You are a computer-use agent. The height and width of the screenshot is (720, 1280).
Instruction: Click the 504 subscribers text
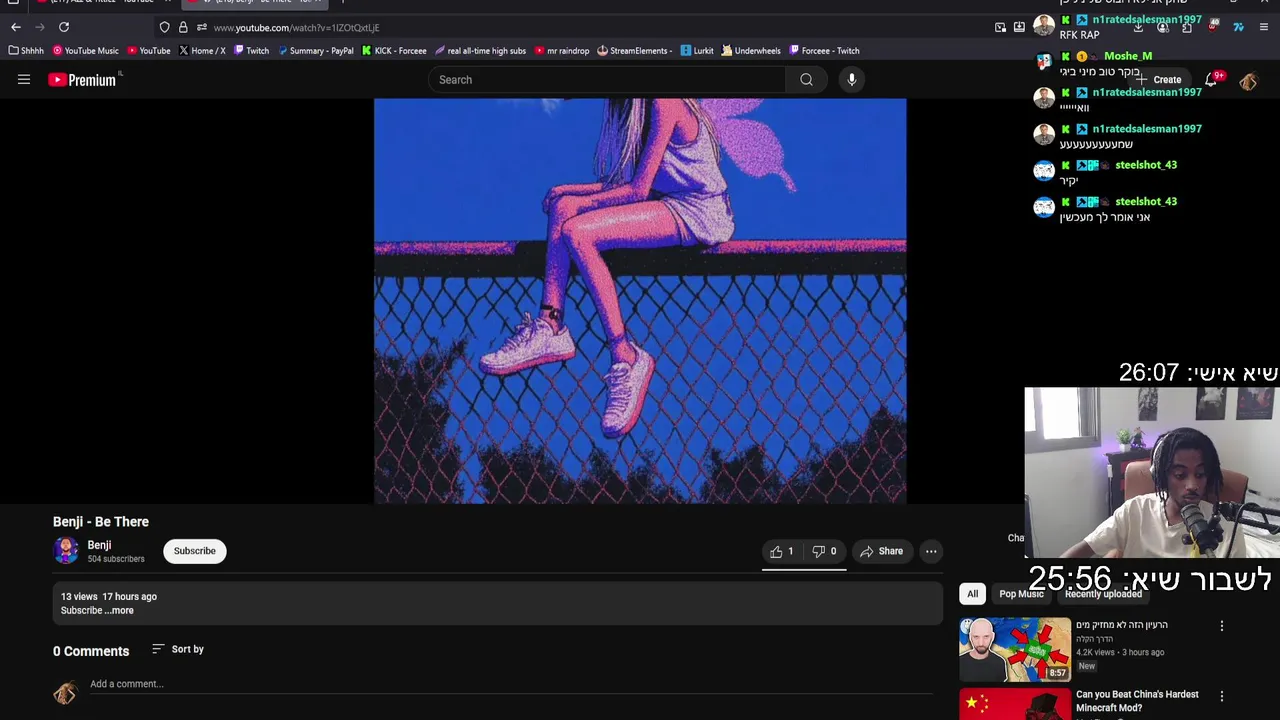point(116,559)
